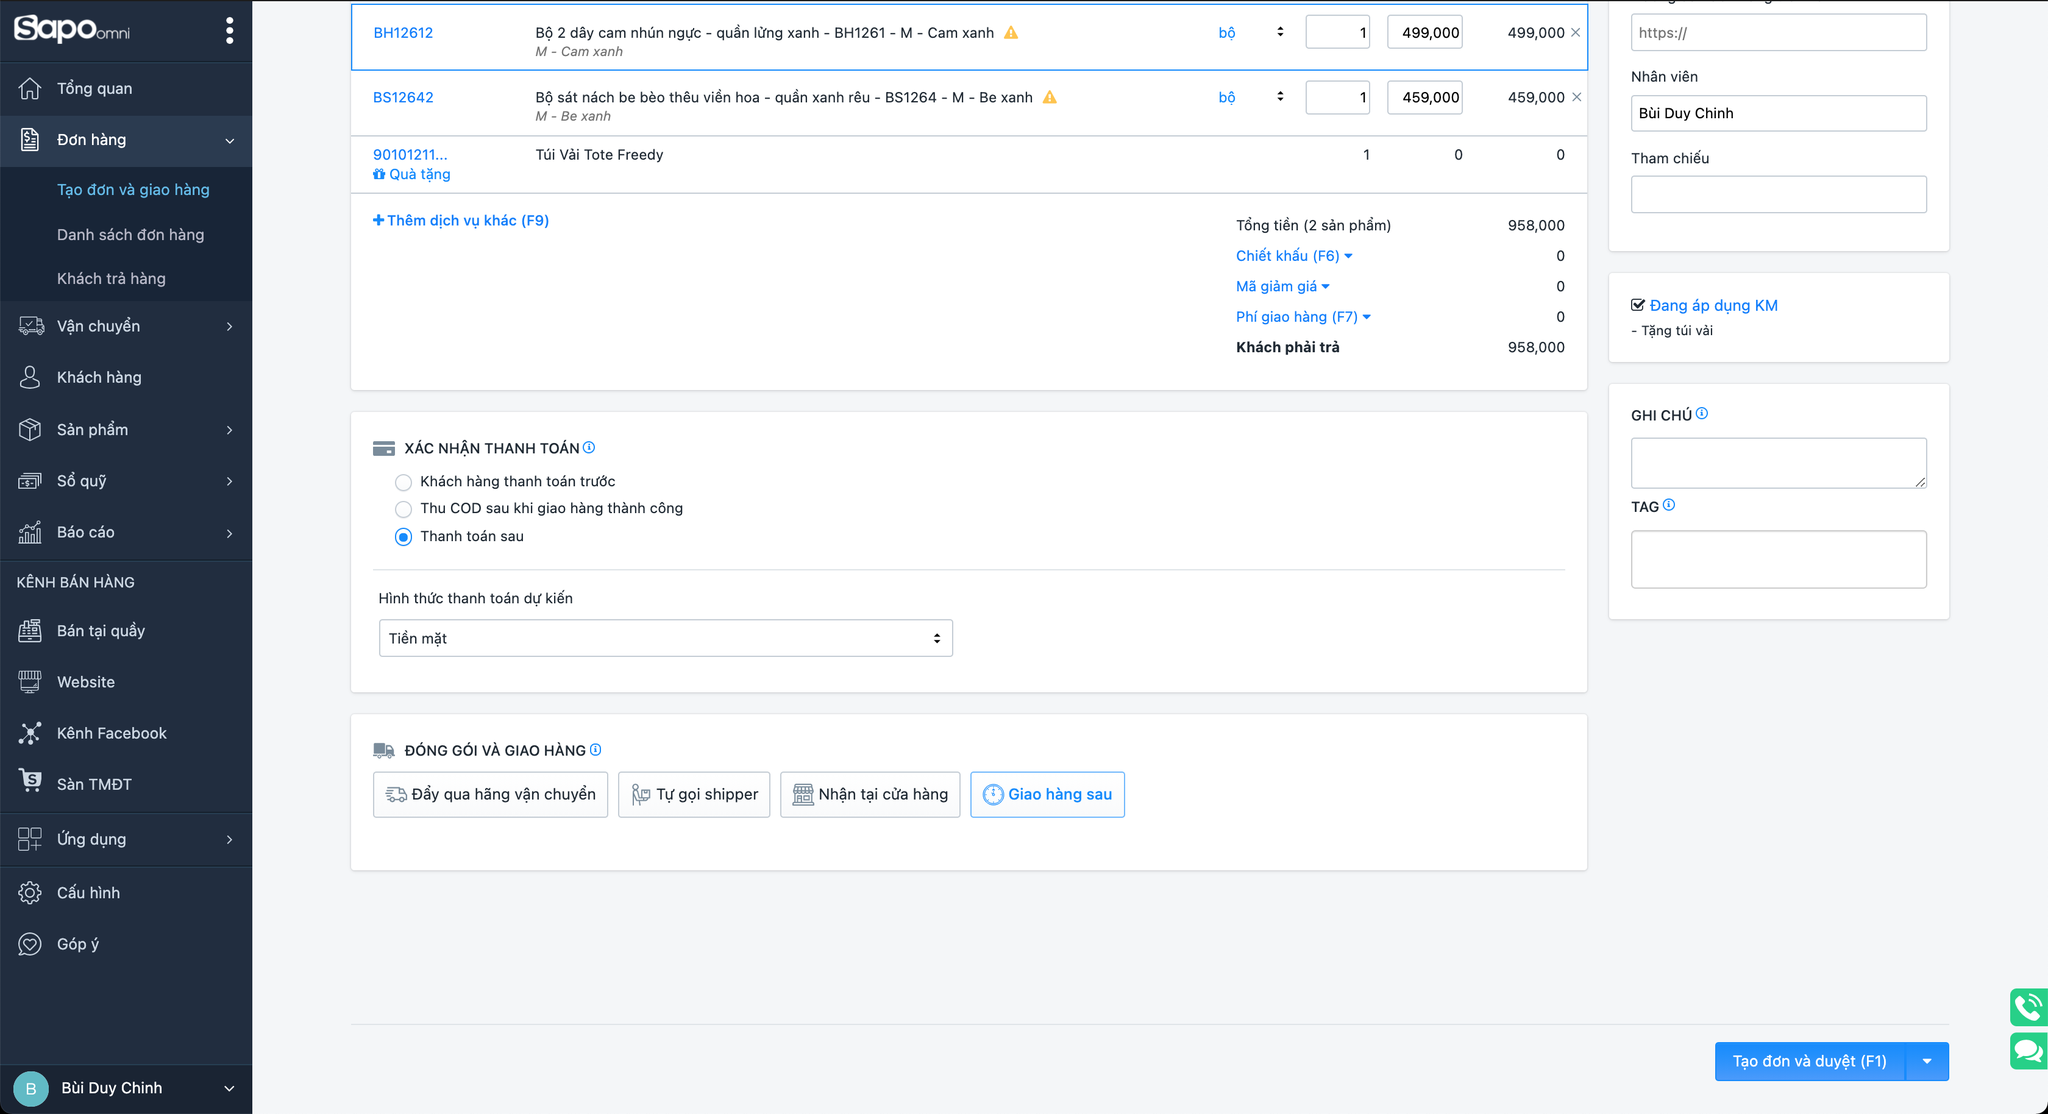Image resolution: width=2048 pixels, height=1114 pixels.
Task: Open arrow beside Tạo đơn và duyệt button
Action: pyautogui.click(x=1927, y=1061)
